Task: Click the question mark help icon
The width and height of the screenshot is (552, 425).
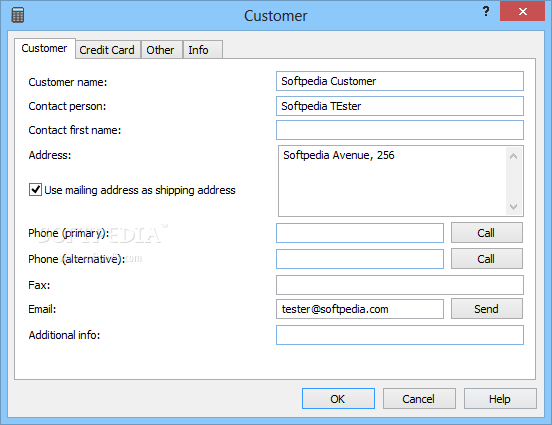Action: 486,11
